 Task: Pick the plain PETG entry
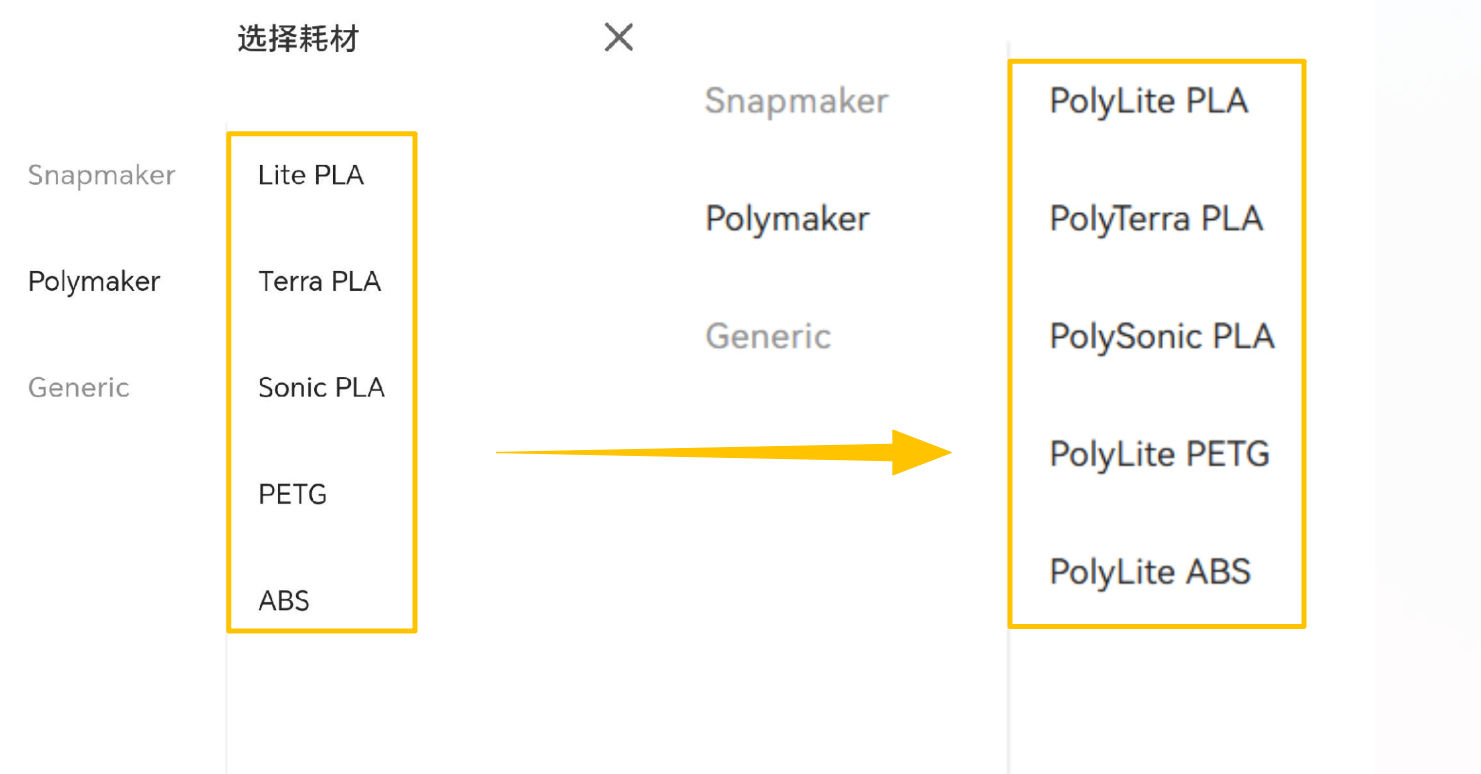click(x=293, y=494)
